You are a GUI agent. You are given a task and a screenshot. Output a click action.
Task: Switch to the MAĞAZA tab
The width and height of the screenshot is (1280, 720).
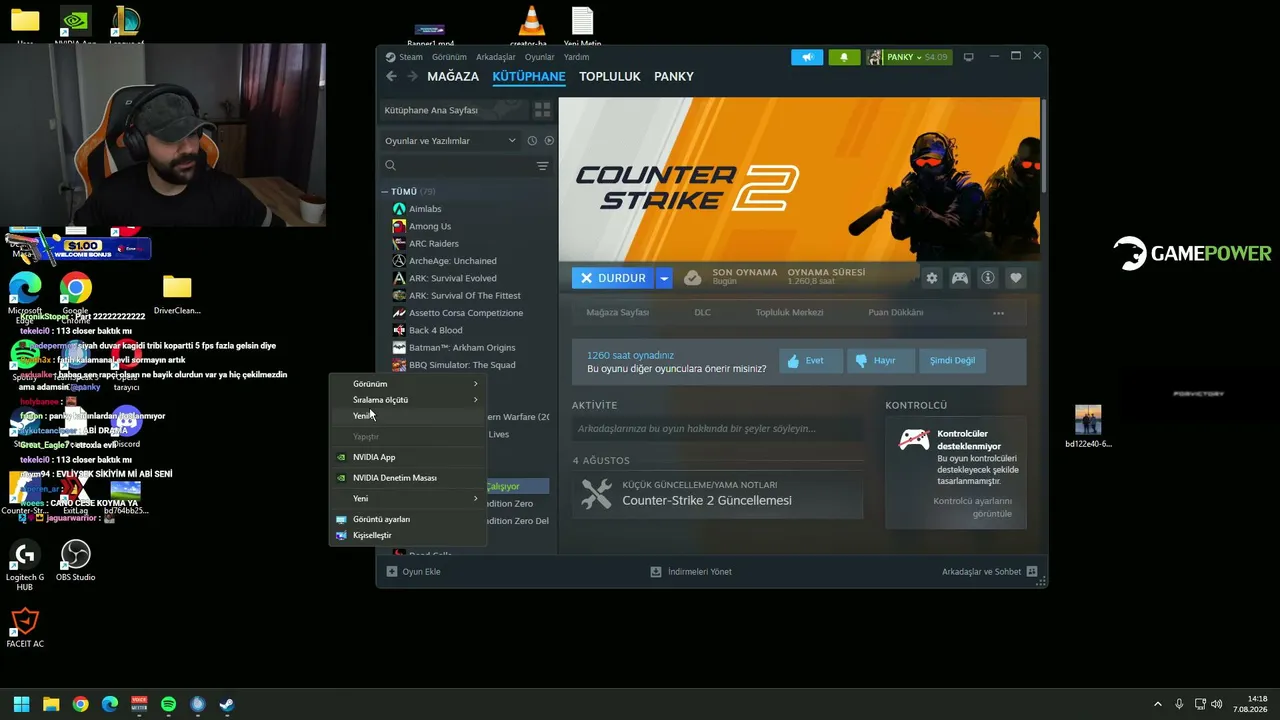pos(453,77)
